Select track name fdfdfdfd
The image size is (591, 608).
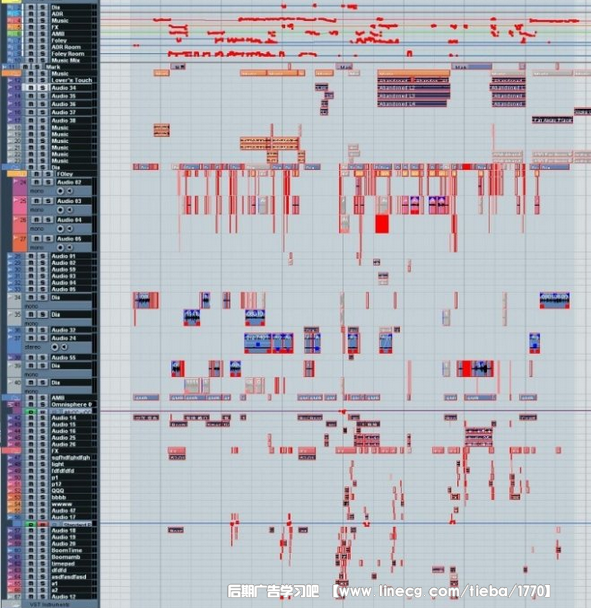(63, 471)
